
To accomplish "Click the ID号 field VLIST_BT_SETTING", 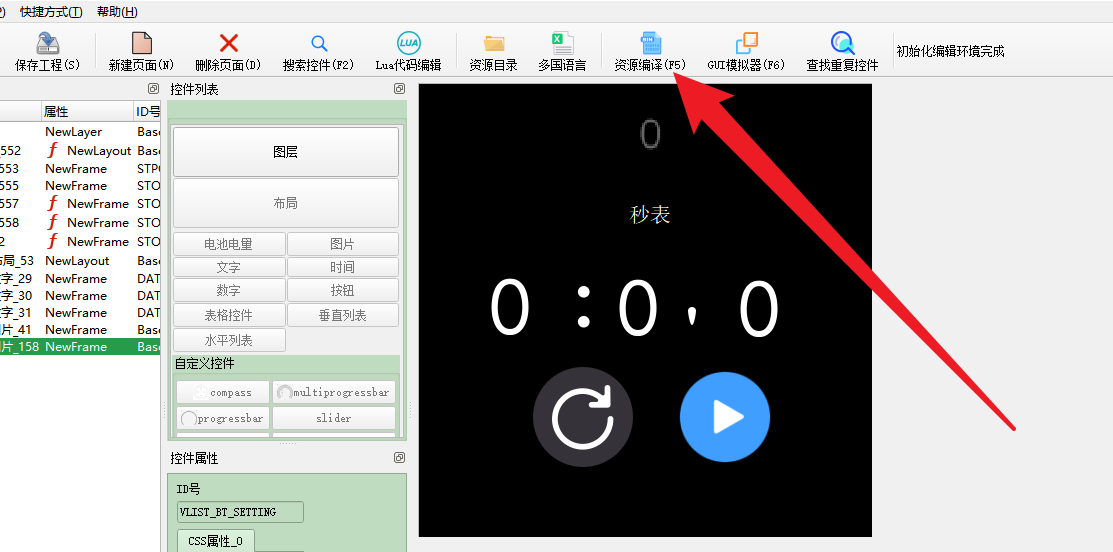I will tap(240, 512).
